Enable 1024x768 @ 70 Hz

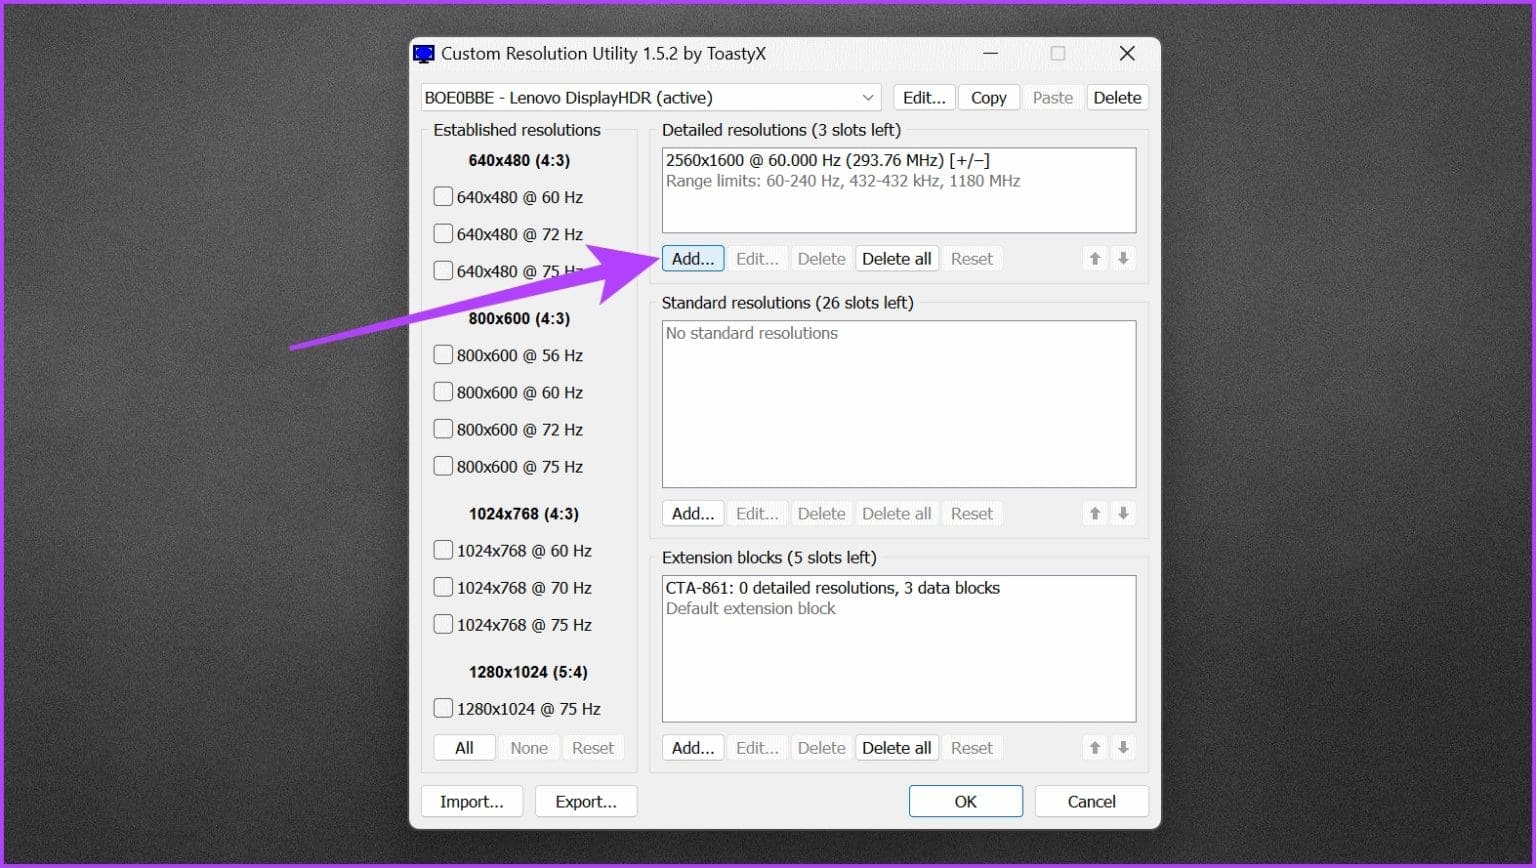point(443,588)
